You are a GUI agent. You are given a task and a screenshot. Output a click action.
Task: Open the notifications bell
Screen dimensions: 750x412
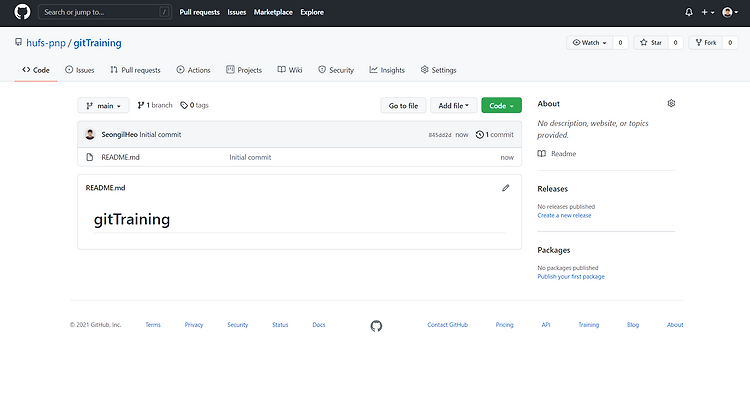[x=689, y=12]
